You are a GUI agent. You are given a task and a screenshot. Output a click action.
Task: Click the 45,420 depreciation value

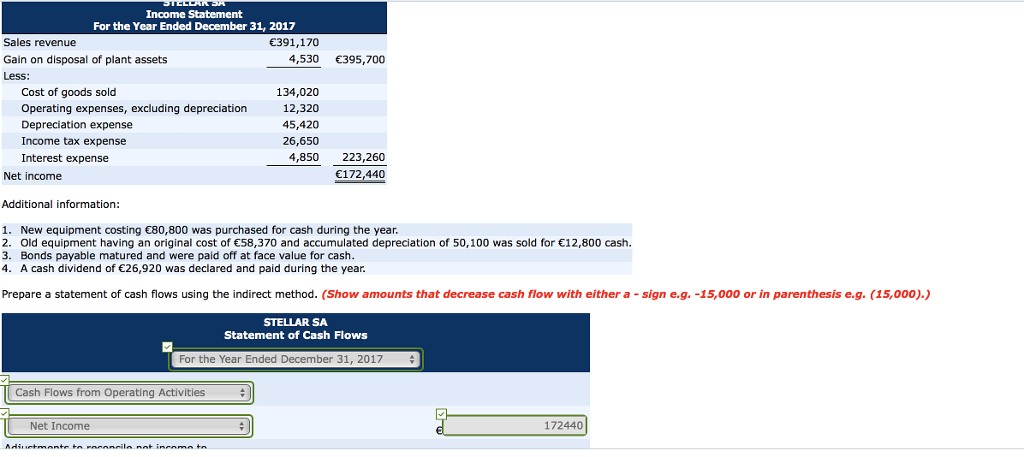[x=300, y=125]
